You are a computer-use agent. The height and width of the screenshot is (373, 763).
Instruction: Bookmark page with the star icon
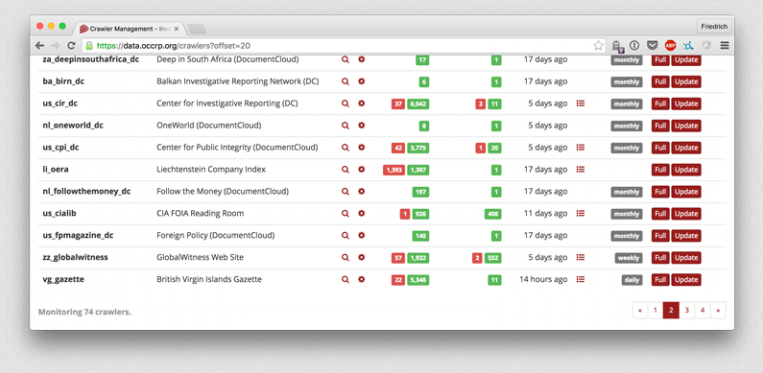click(x=598, y=45)
